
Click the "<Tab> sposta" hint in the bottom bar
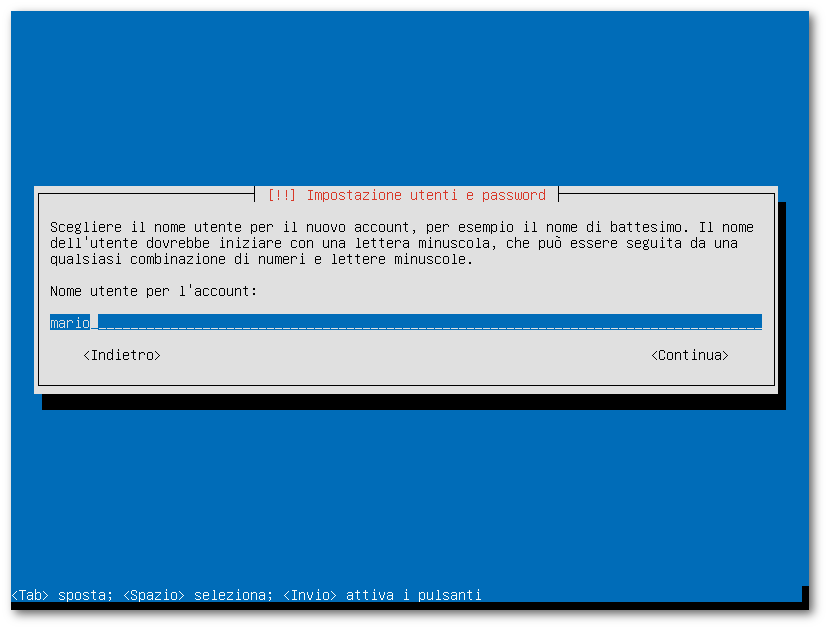tap(62, 595)
